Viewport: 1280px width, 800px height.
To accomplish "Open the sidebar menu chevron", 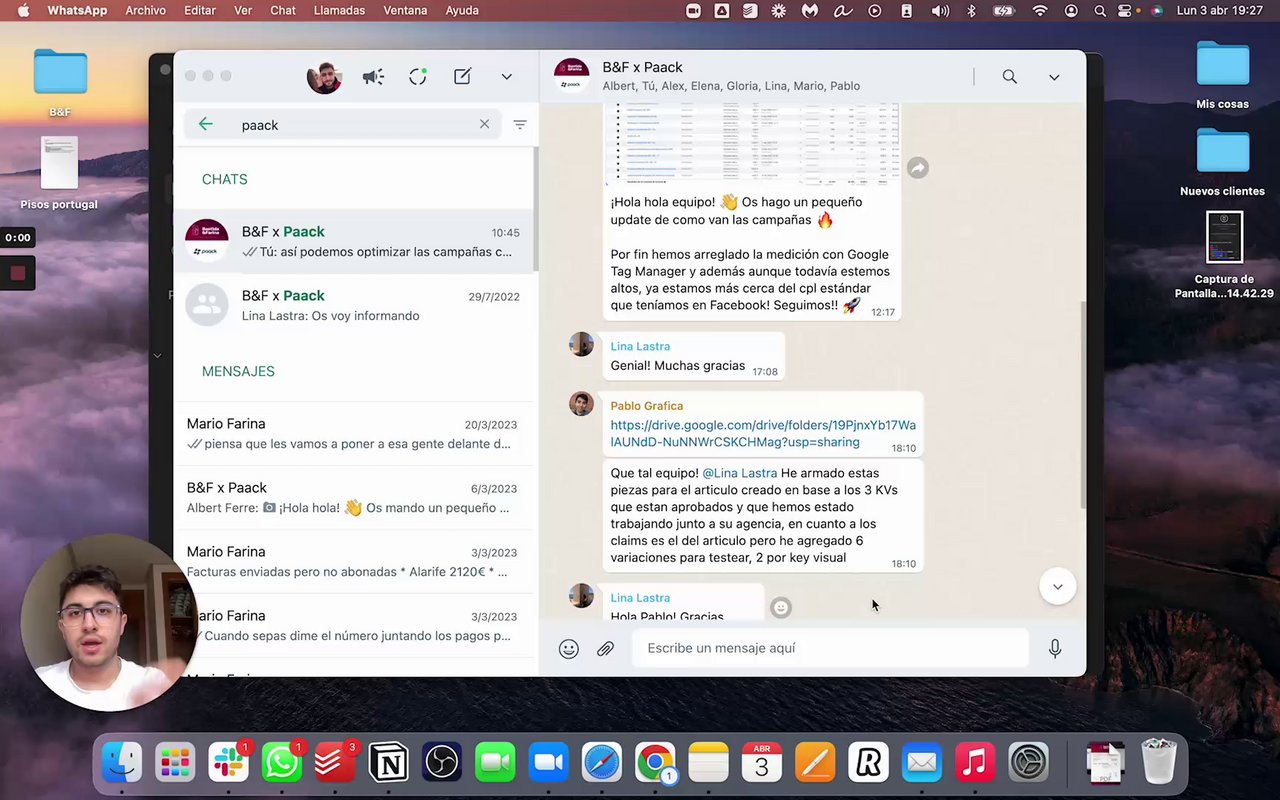I will tap(507, 77).
